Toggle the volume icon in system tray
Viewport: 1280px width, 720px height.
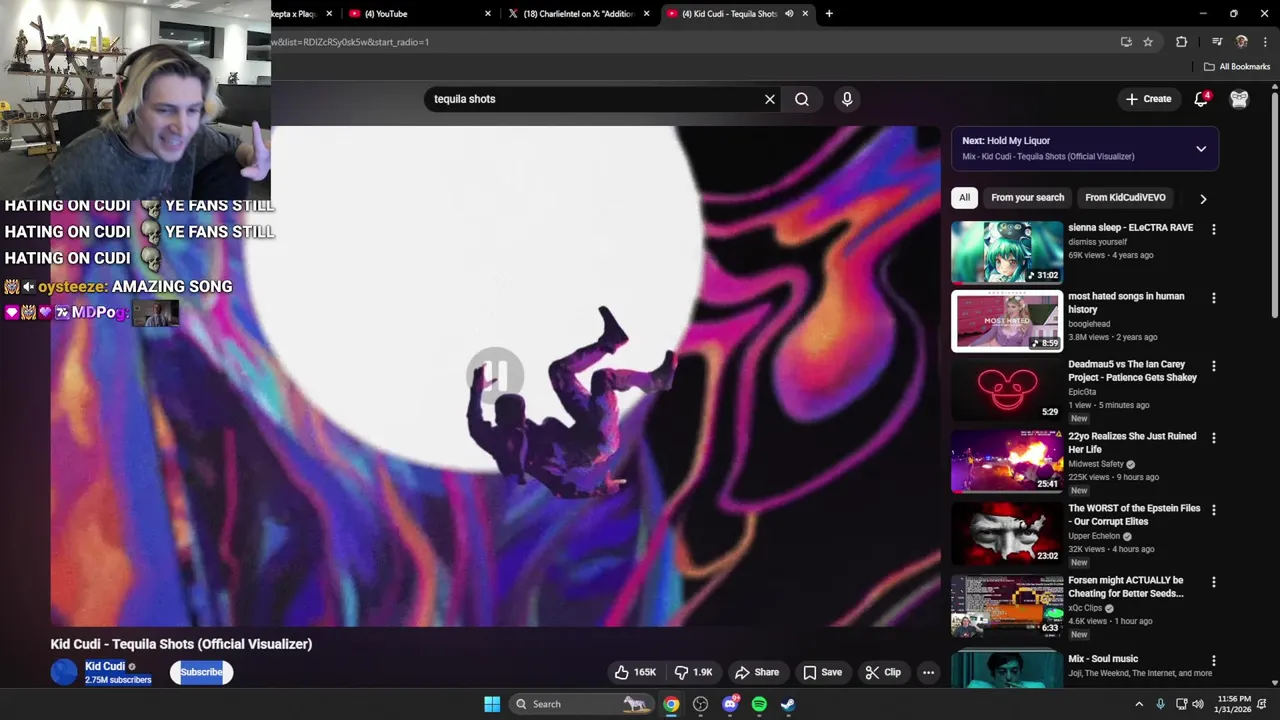(x=1198, y=704)
